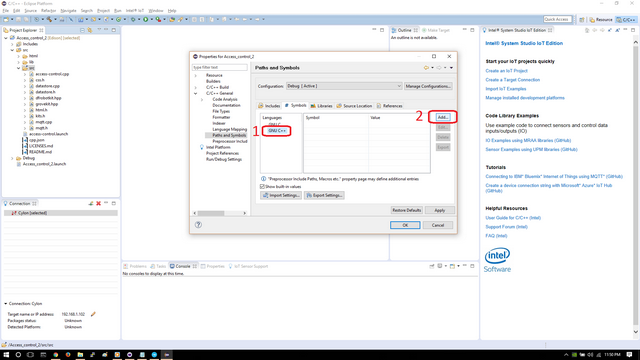The height and width of the screenshot is (360, 640).
Task: Click the Build hammer toolbar icon
Action: point(49,19)
